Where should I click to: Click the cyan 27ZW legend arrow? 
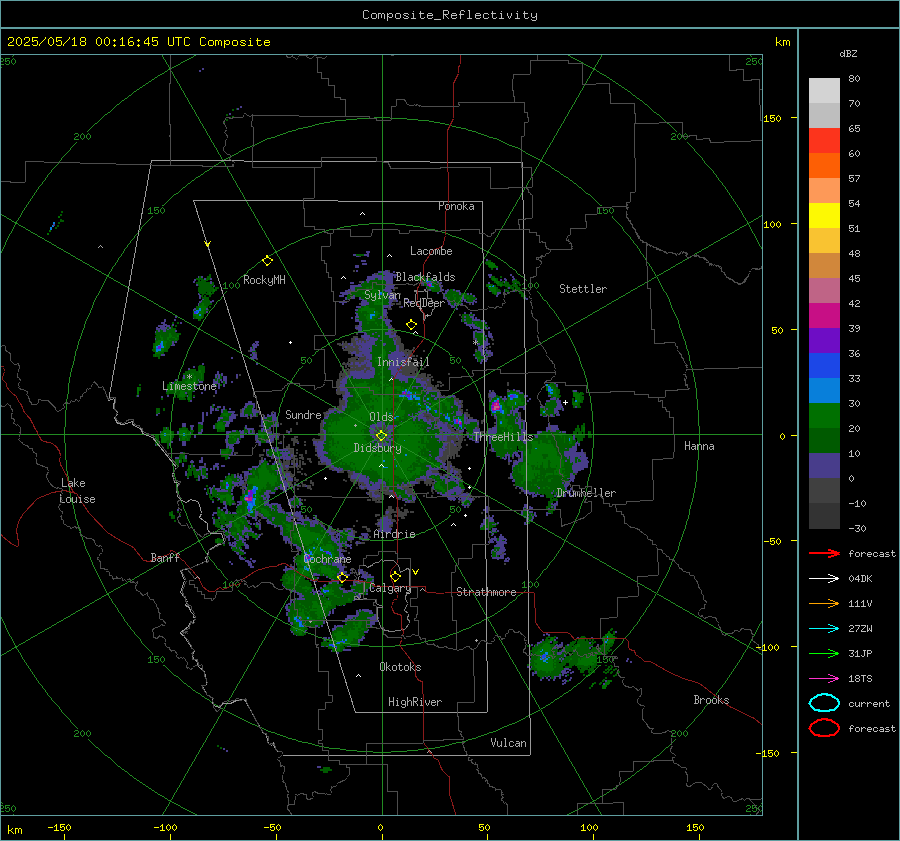[824, 629]
